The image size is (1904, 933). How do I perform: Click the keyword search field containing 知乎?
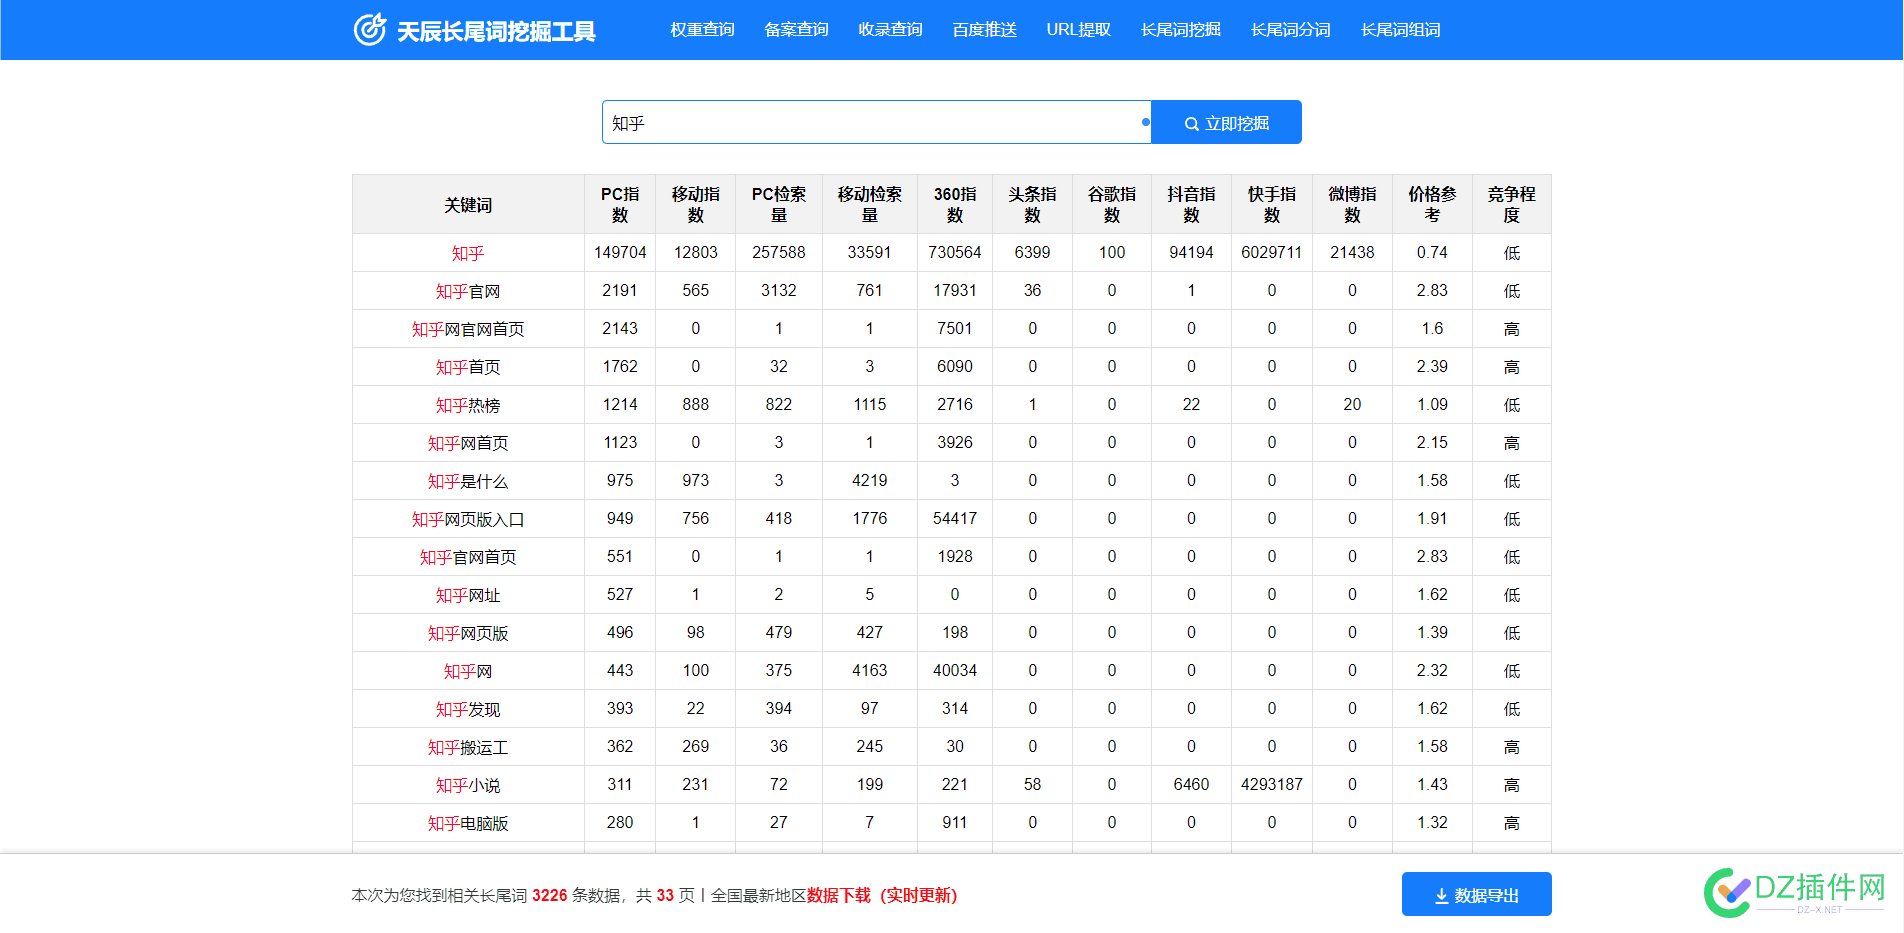click(x=877, y=122)
